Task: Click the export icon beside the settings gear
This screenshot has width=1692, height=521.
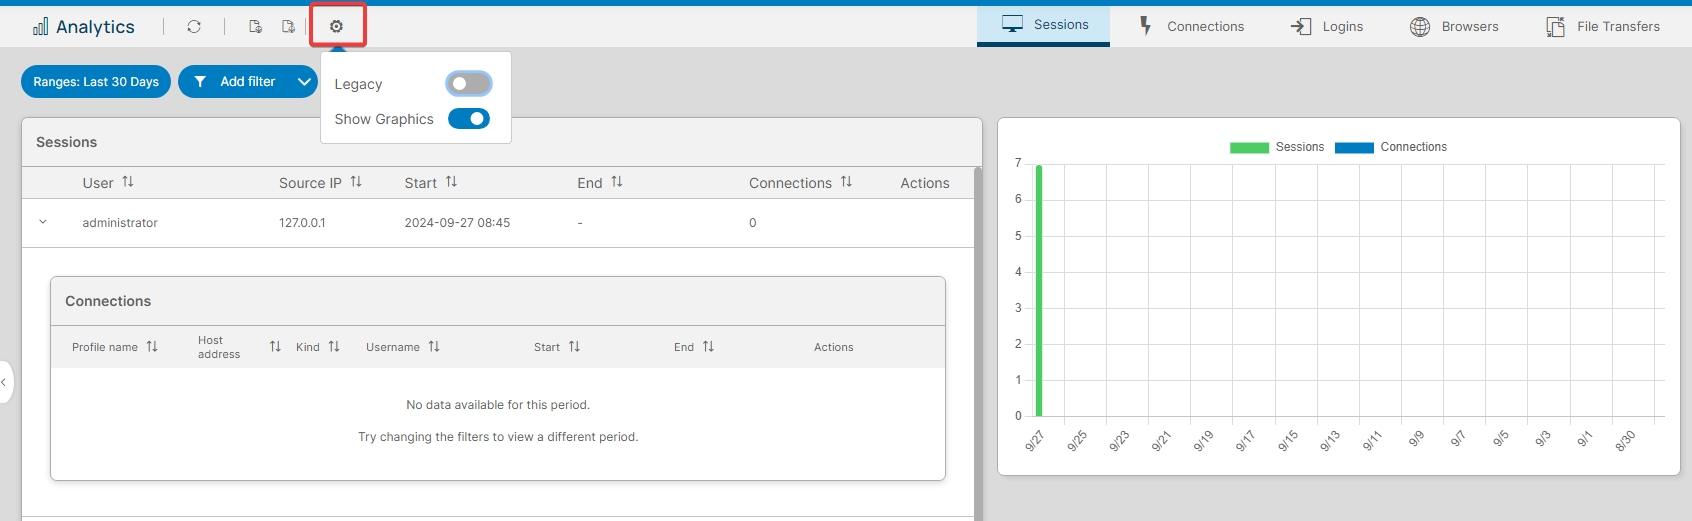Action: coord(288,27)
